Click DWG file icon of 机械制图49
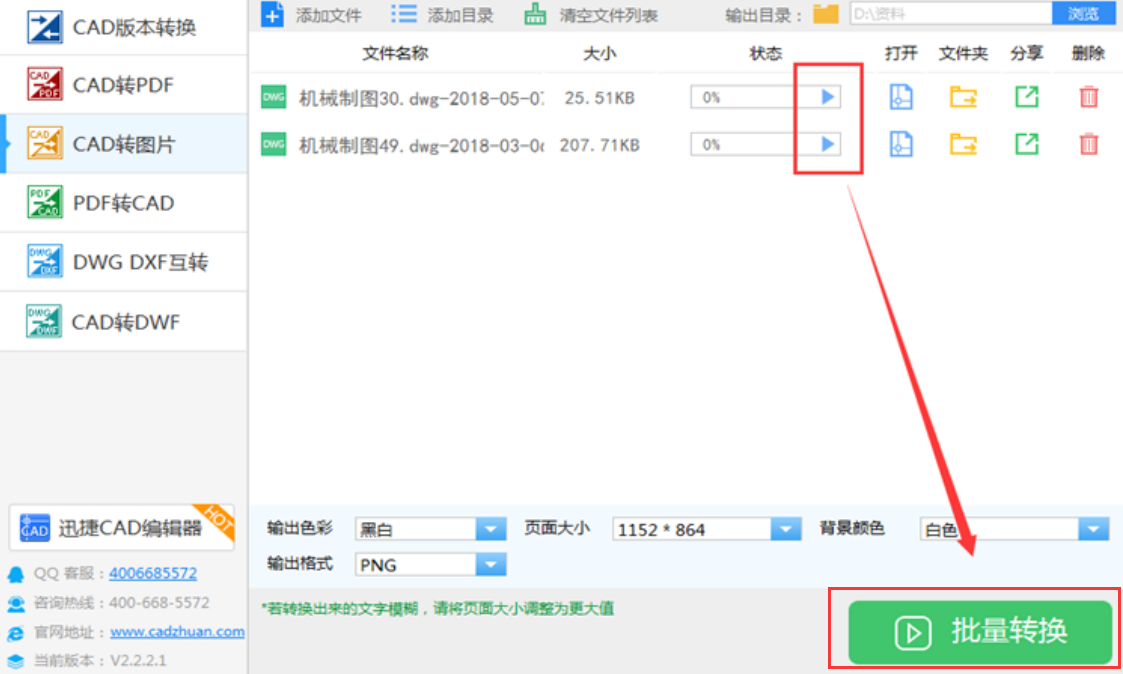 (x=274, y=144)
